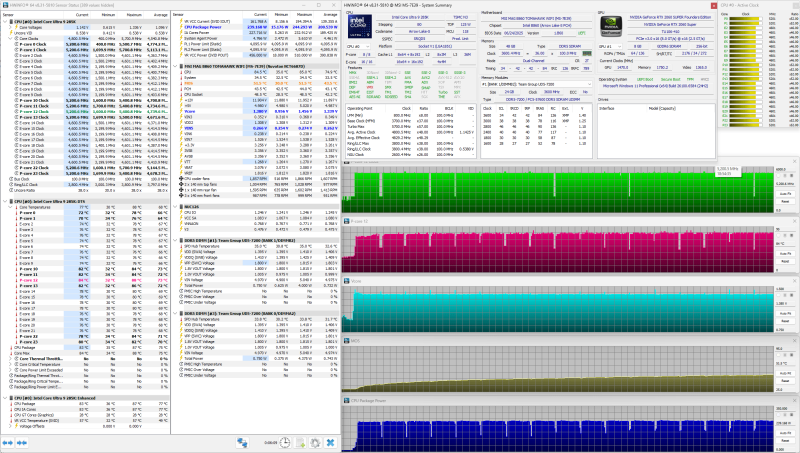This screenshot has height=453, width=800.
Task: Click the log file with plus icon
Action: [300, 443]
